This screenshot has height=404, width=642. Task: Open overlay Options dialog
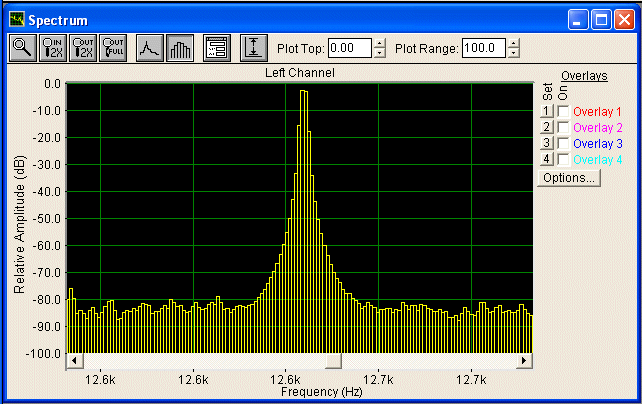pyautogui.click(x=568, y=178)
